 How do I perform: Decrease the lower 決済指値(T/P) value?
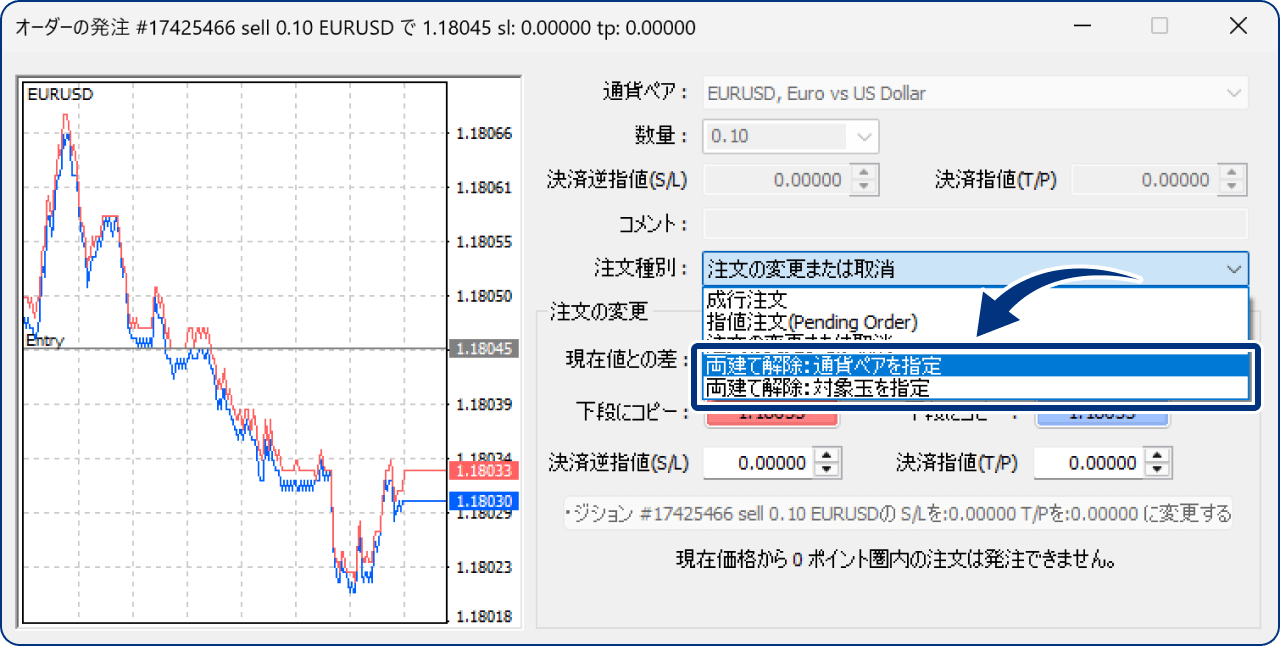coord(1157,468)
